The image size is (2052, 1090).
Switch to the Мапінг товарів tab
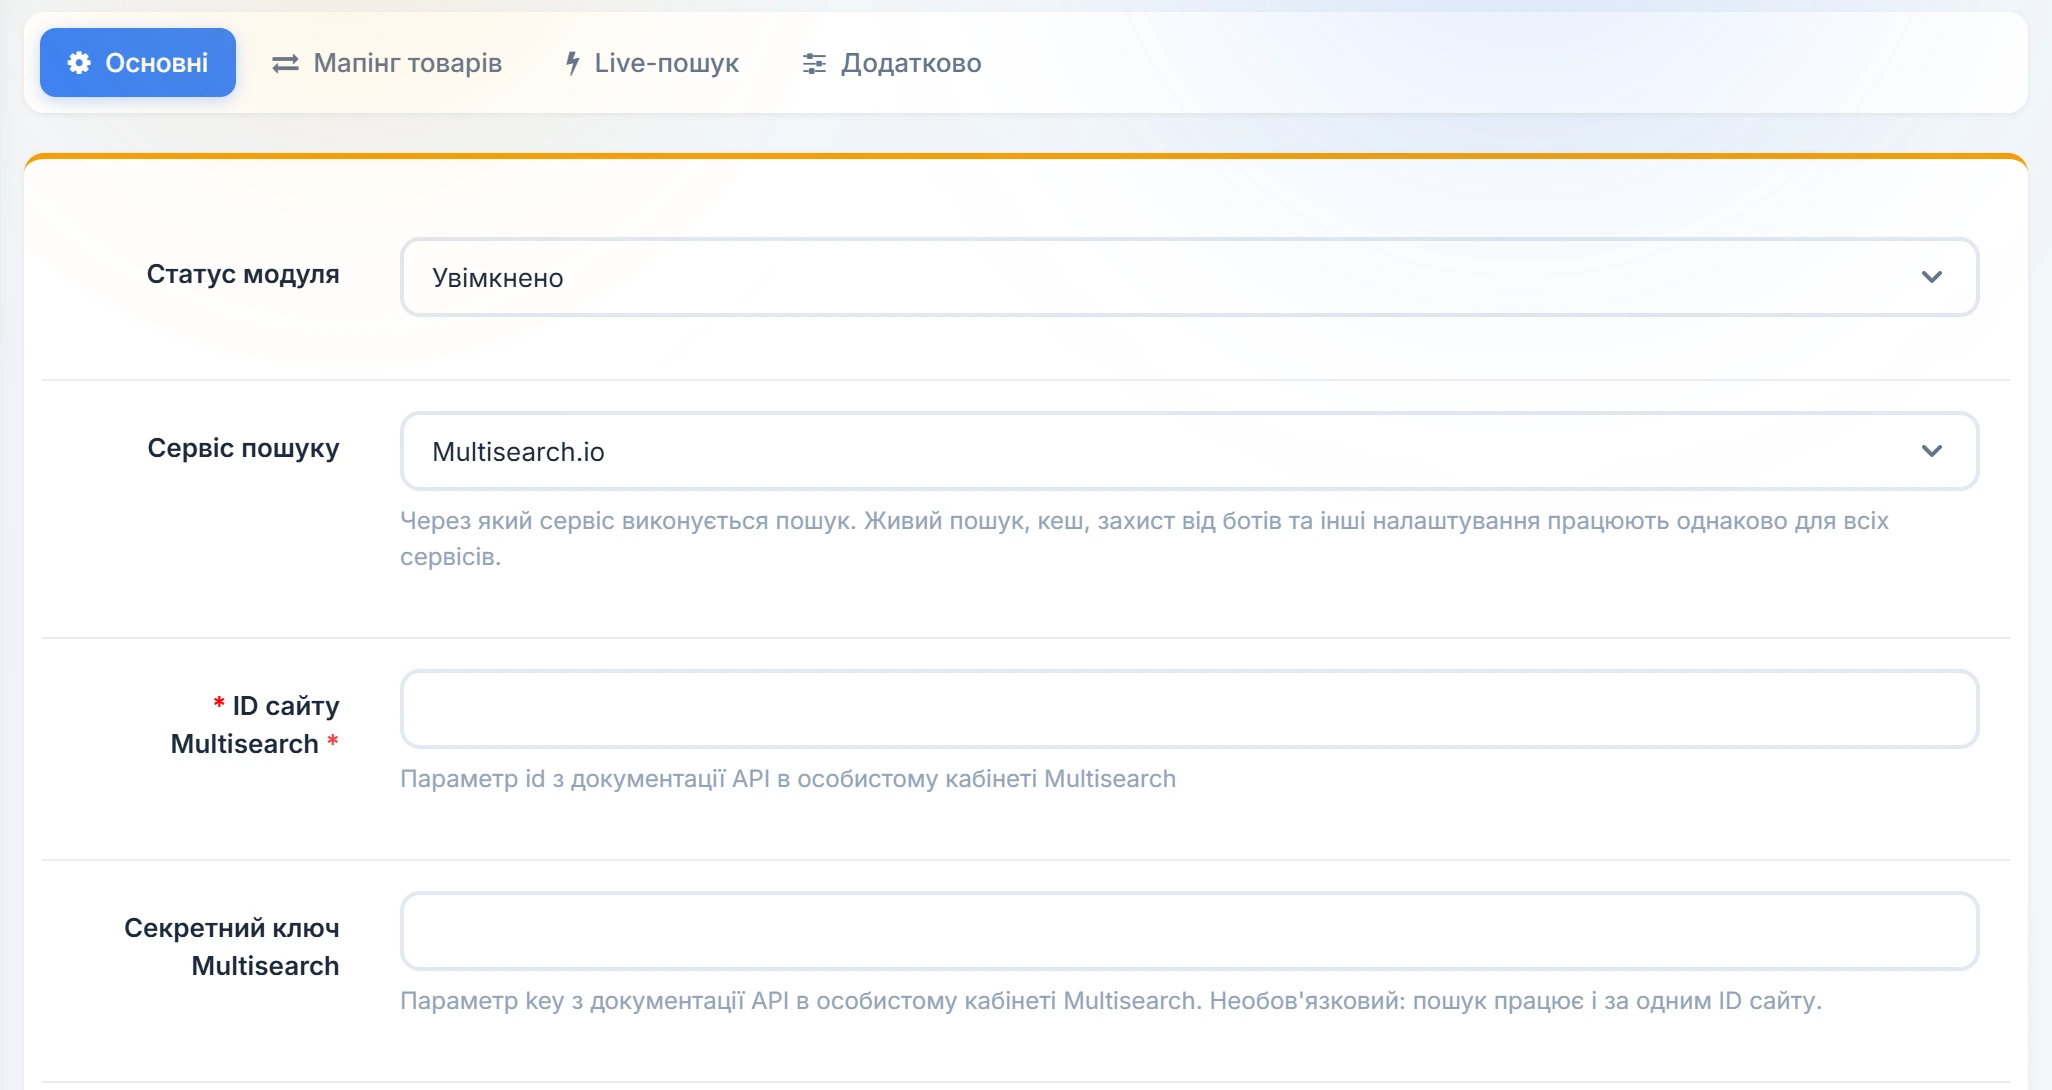(x=387, y=63)
